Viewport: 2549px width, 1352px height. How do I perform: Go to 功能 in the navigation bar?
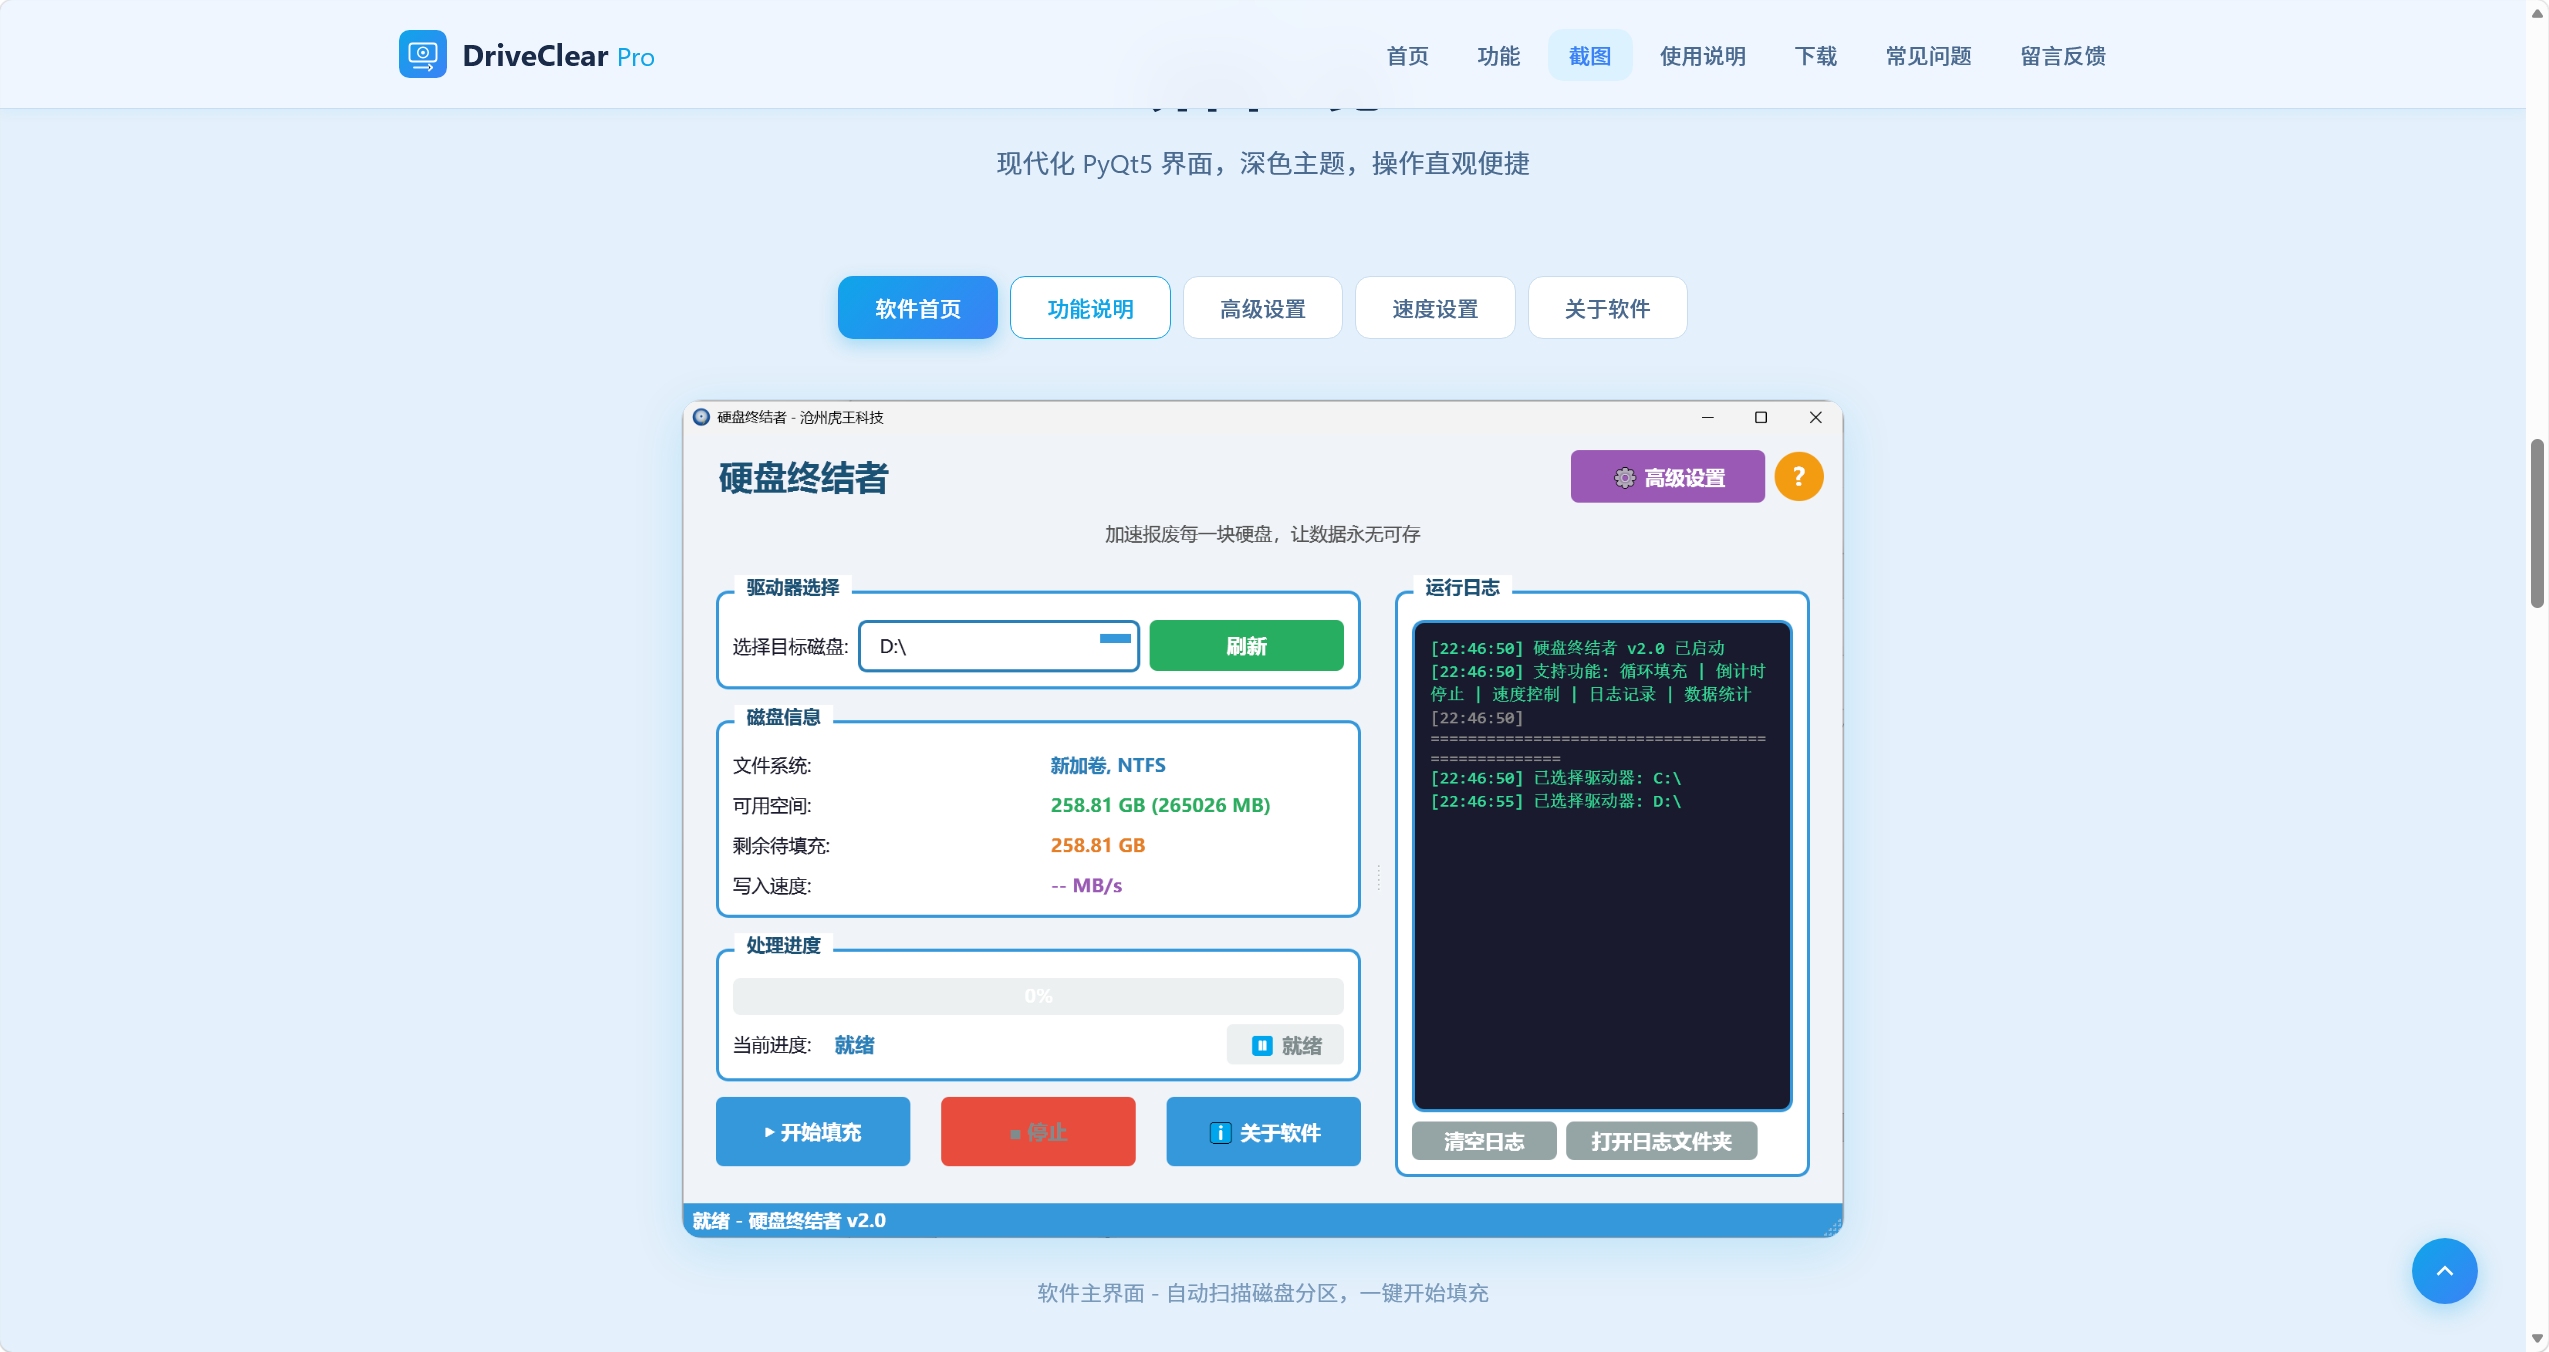[1498, 56]
